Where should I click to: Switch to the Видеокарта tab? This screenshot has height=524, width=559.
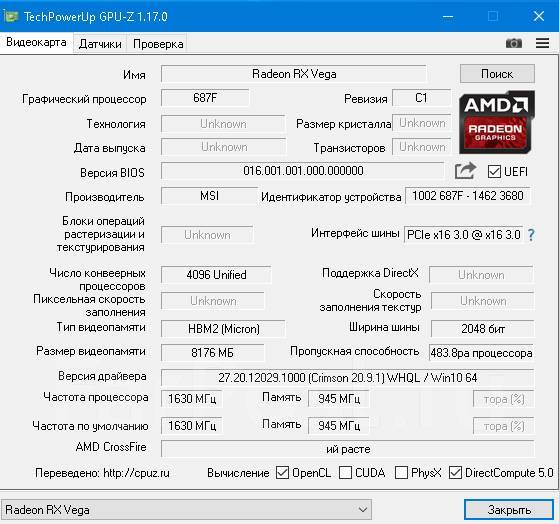(36, 42)
